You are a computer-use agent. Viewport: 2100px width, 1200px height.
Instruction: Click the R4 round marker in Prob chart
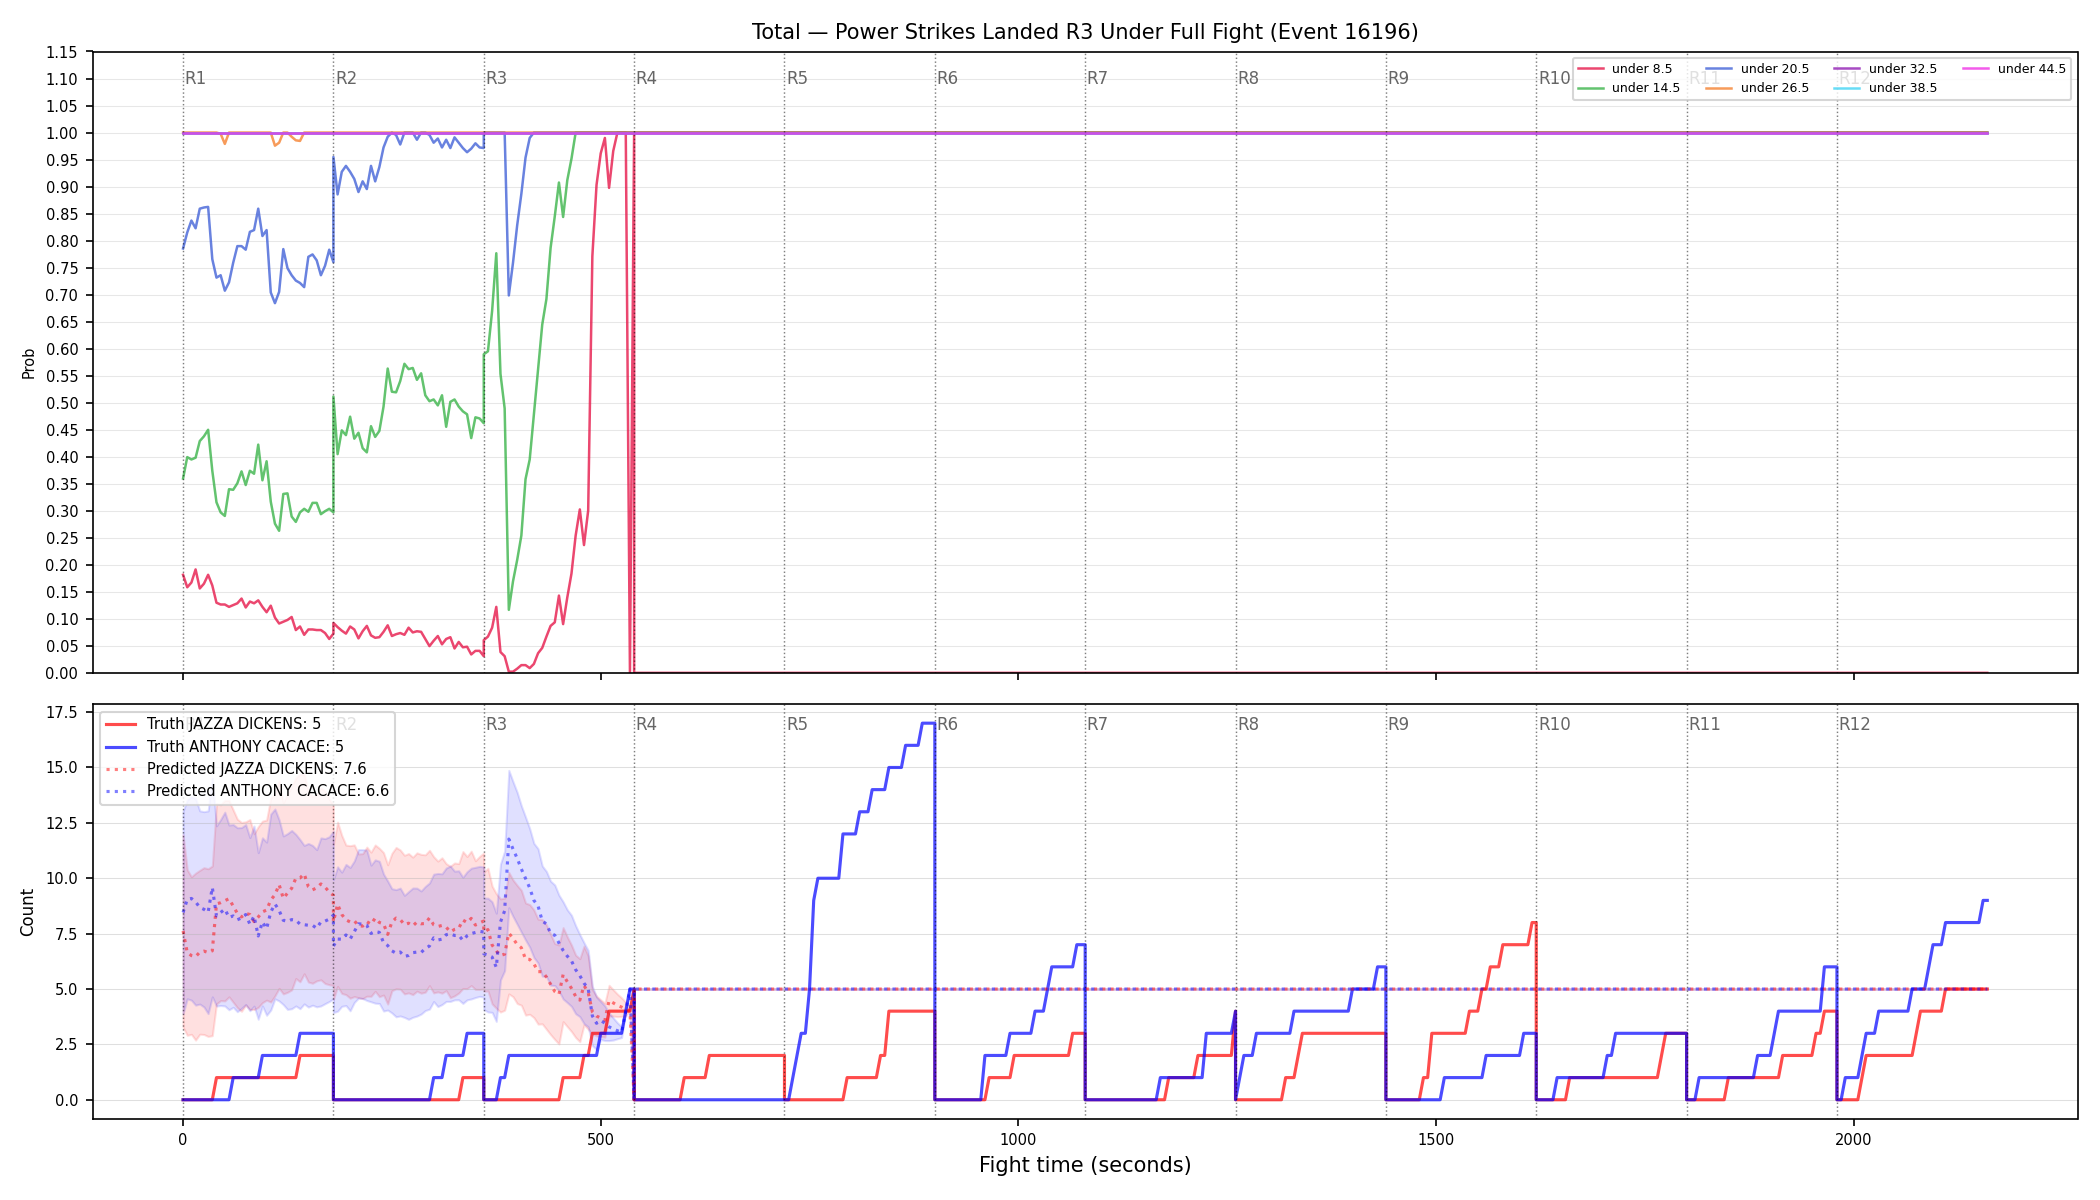pyautogui.click(x=646, y=78)
